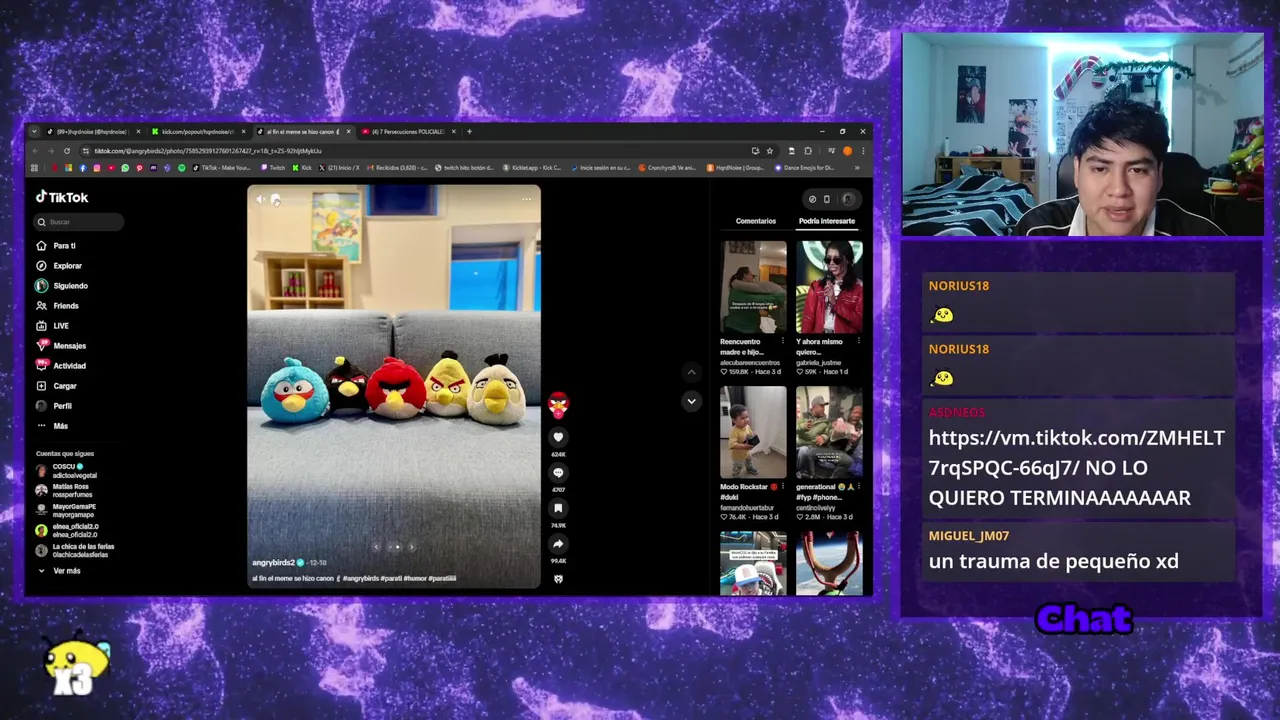Viewport: 1280px width, 720px height.
Task: Open alecubareencuentros creator name
Action: coord(750,363)
